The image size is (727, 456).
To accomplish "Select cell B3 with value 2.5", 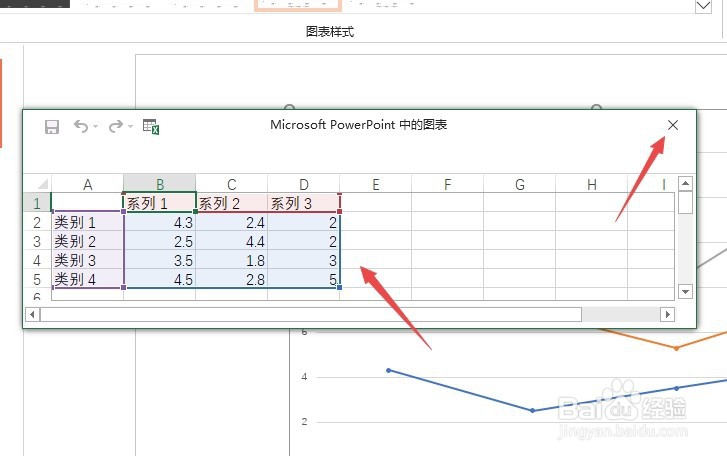I will click(159, 241).
